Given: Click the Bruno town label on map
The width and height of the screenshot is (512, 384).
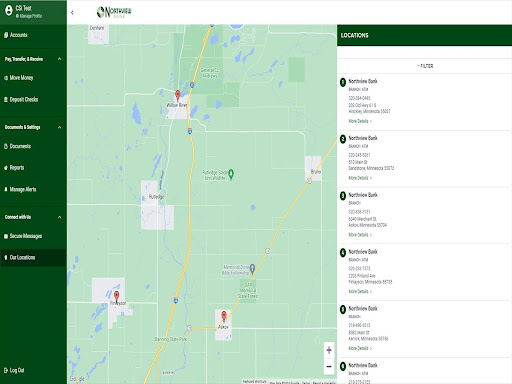Looking at the screenshot, I should pos(316,172).
